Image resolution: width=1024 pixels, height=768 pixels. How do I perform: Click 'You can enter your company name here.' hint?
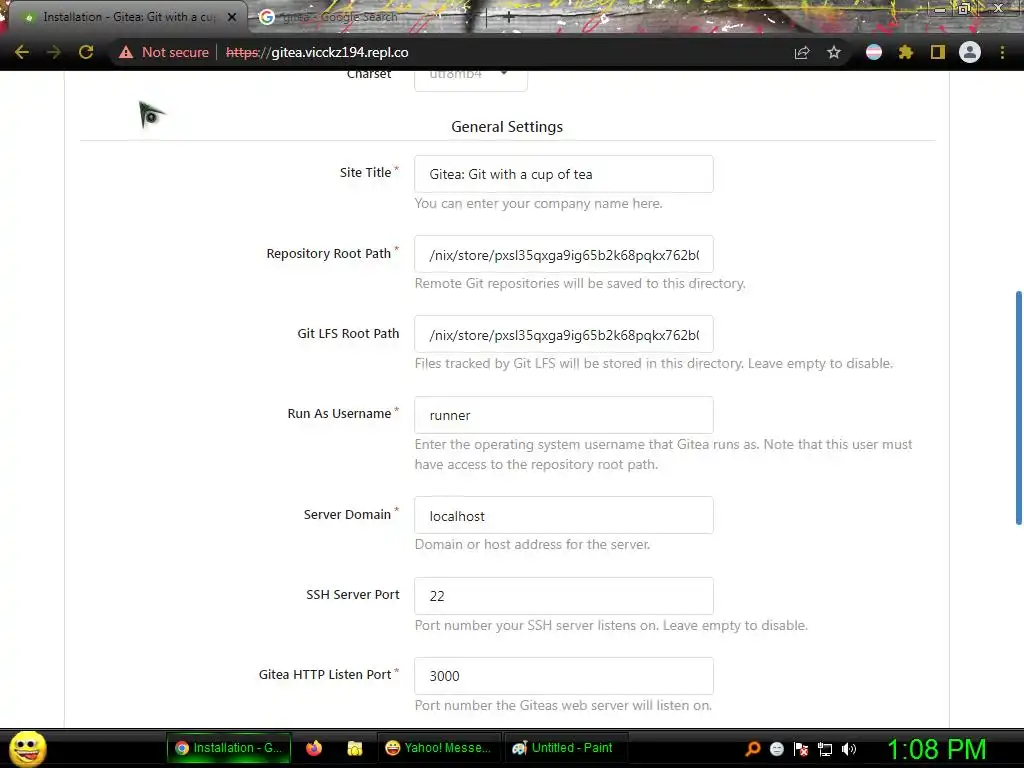coord(538,204)
